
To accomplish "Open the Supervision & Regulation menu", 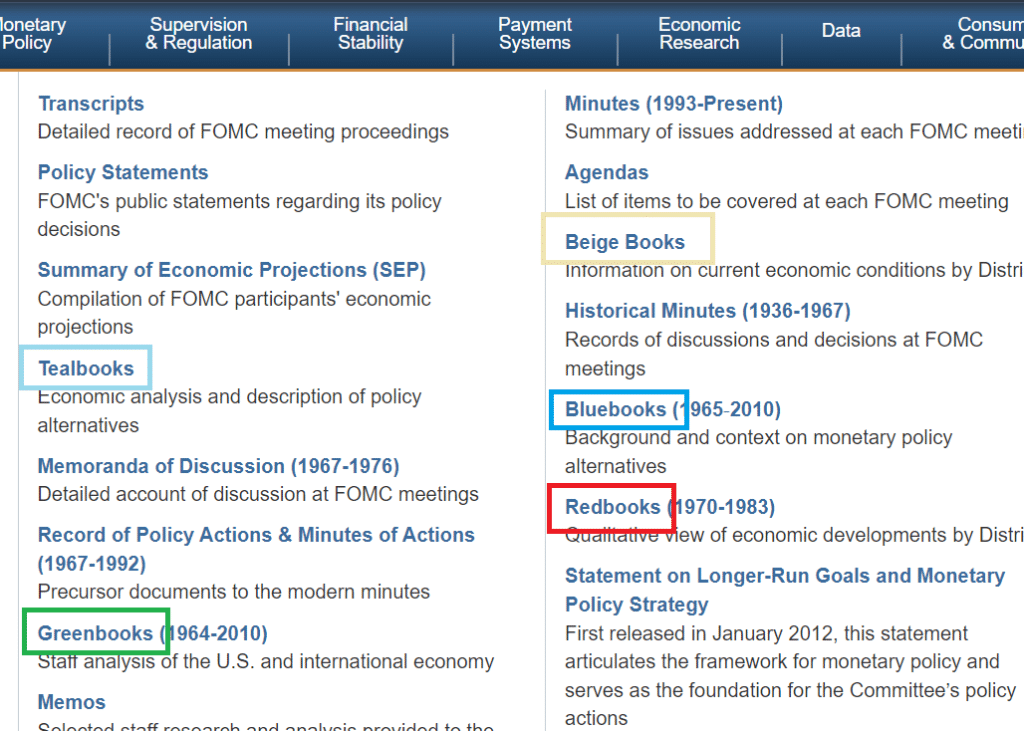I will point(198,33).
